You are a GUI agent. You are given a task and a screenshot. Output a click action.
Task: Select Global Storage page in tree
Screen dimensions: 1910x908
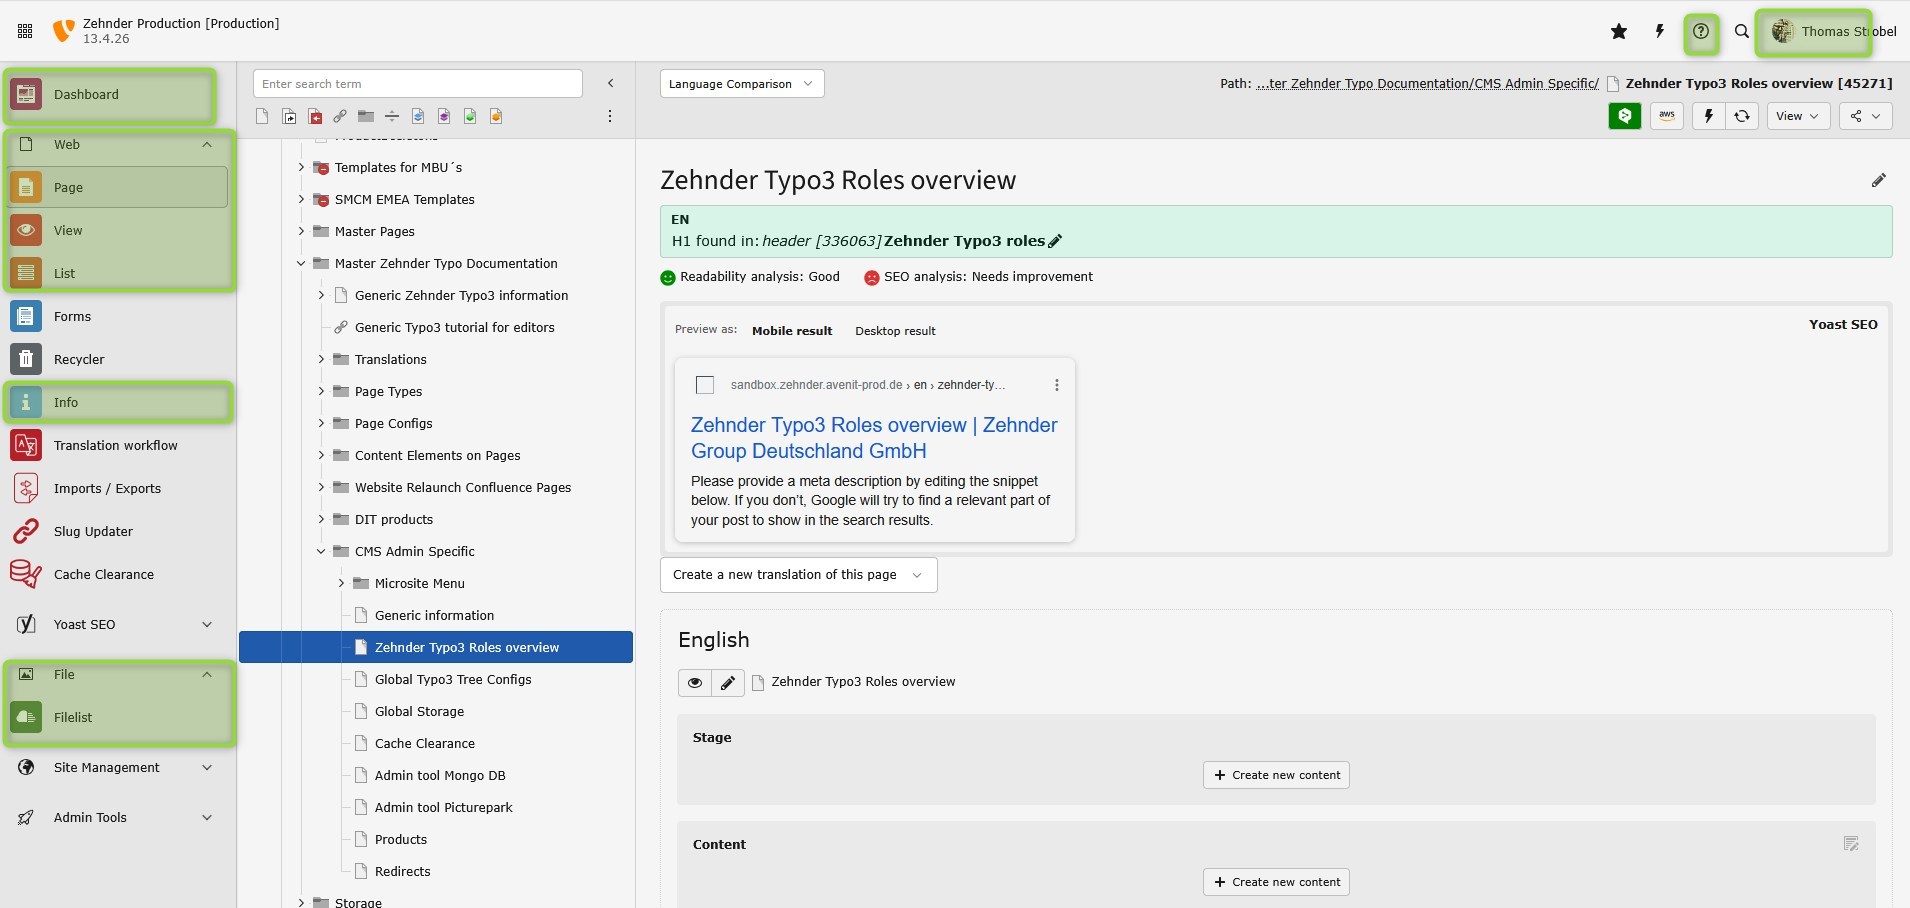pos(419,712)
